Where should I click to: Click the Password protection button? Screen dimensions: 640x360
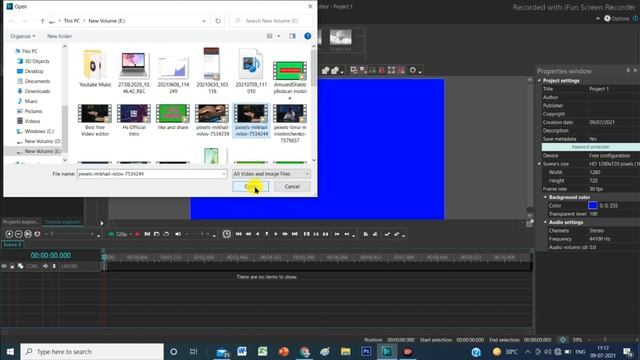[x=590, y=147]
